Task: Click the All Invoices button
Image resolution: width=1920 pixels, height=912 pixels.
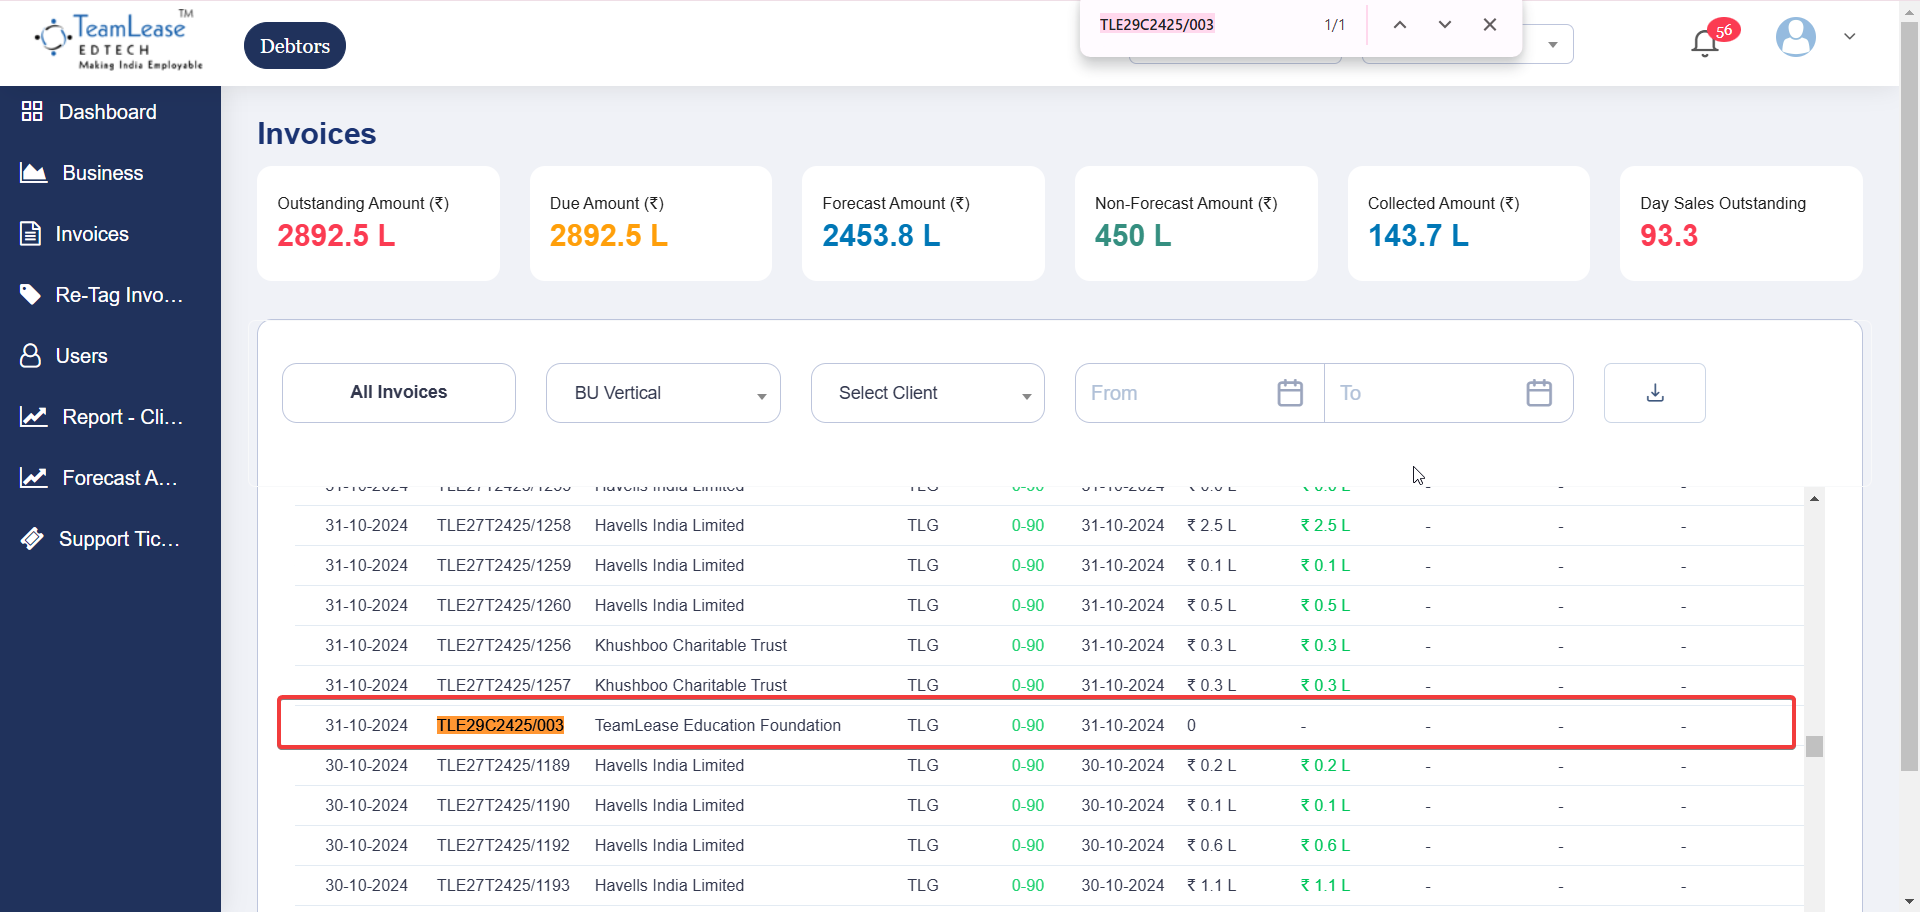Action: pos(398,393)
